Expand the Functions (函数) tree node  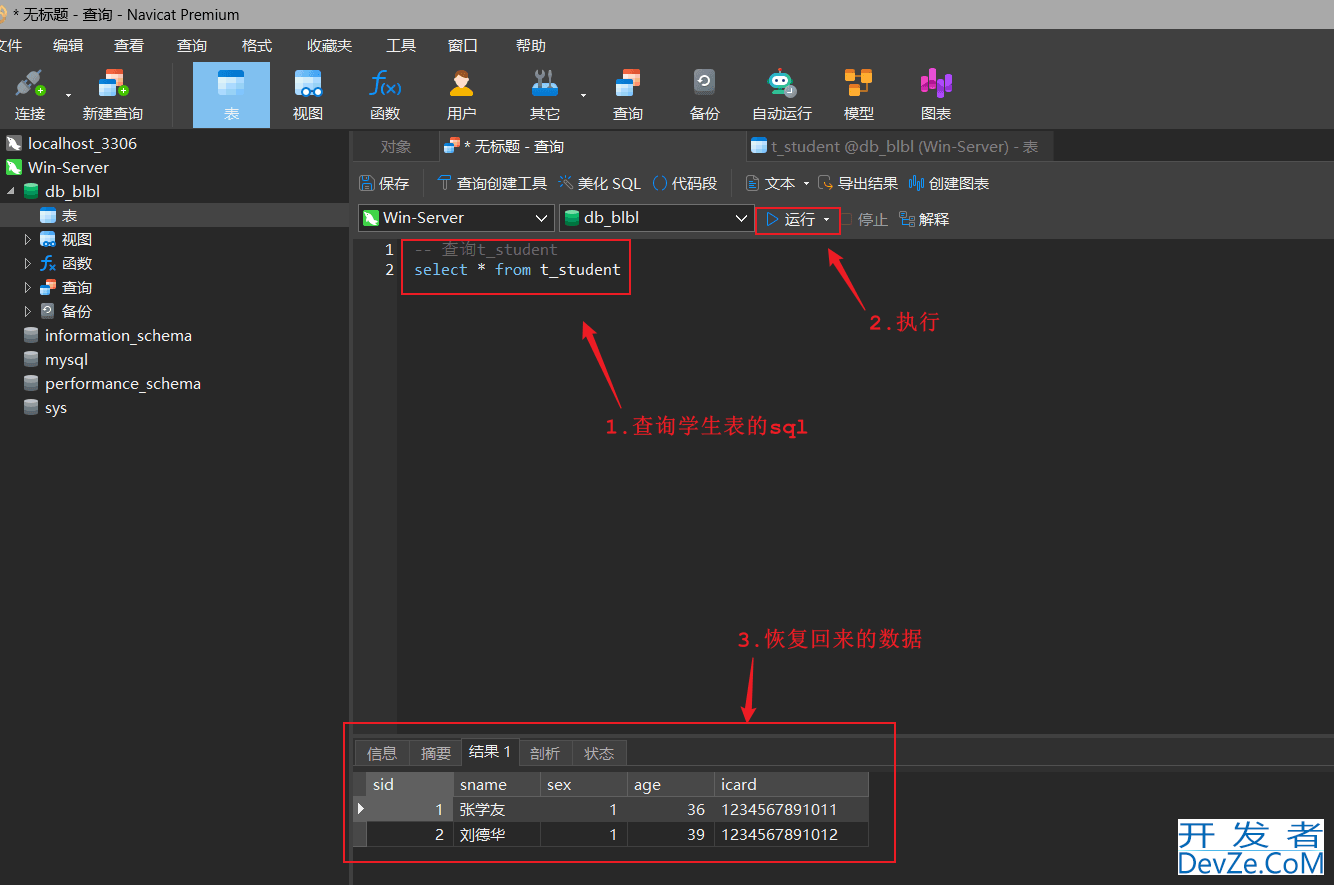tap(28, 263)
